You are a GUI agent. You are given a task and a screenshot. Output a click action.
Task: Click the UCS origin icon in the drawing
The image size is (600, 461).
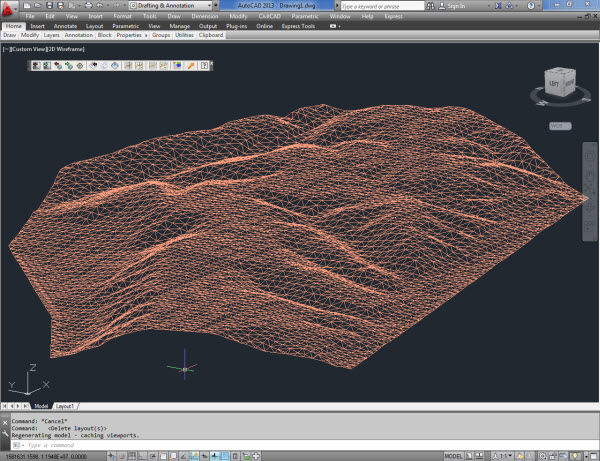click(185, 369)
